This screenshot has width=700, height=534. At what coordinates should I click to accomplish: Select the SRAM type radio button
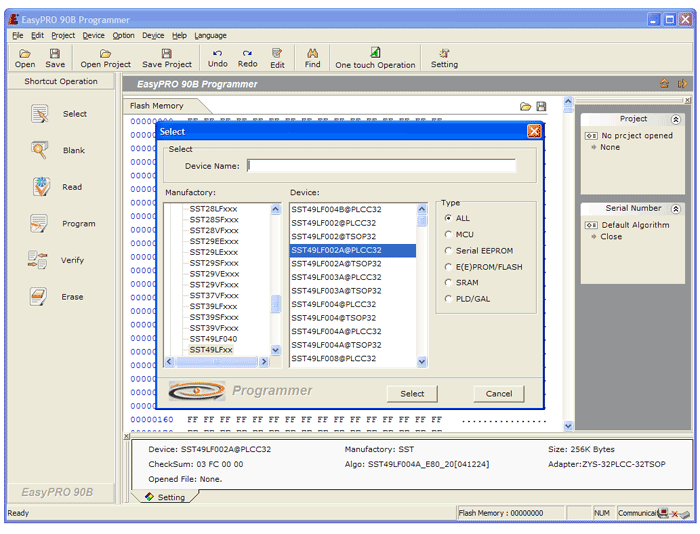pyautogui.click(x=448, y=282)
